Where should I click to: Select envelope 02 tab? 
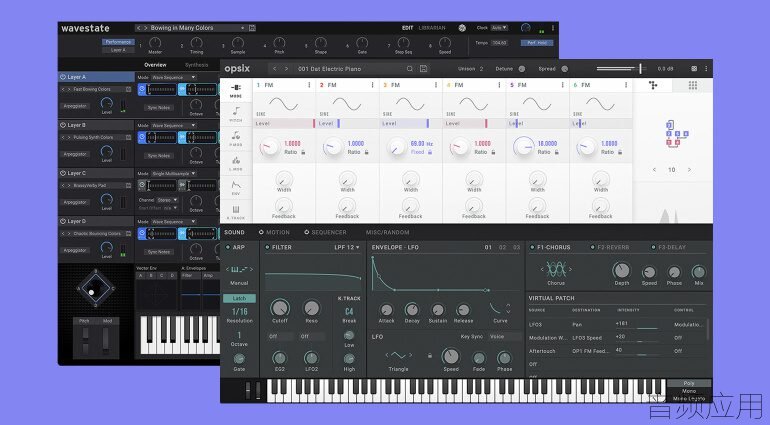(502, 247)
